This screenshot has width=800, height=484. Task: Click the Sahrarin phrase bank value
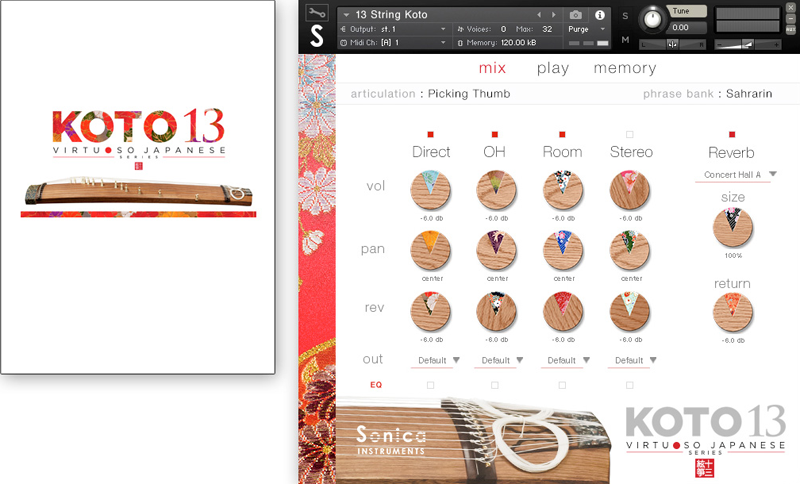749,94
